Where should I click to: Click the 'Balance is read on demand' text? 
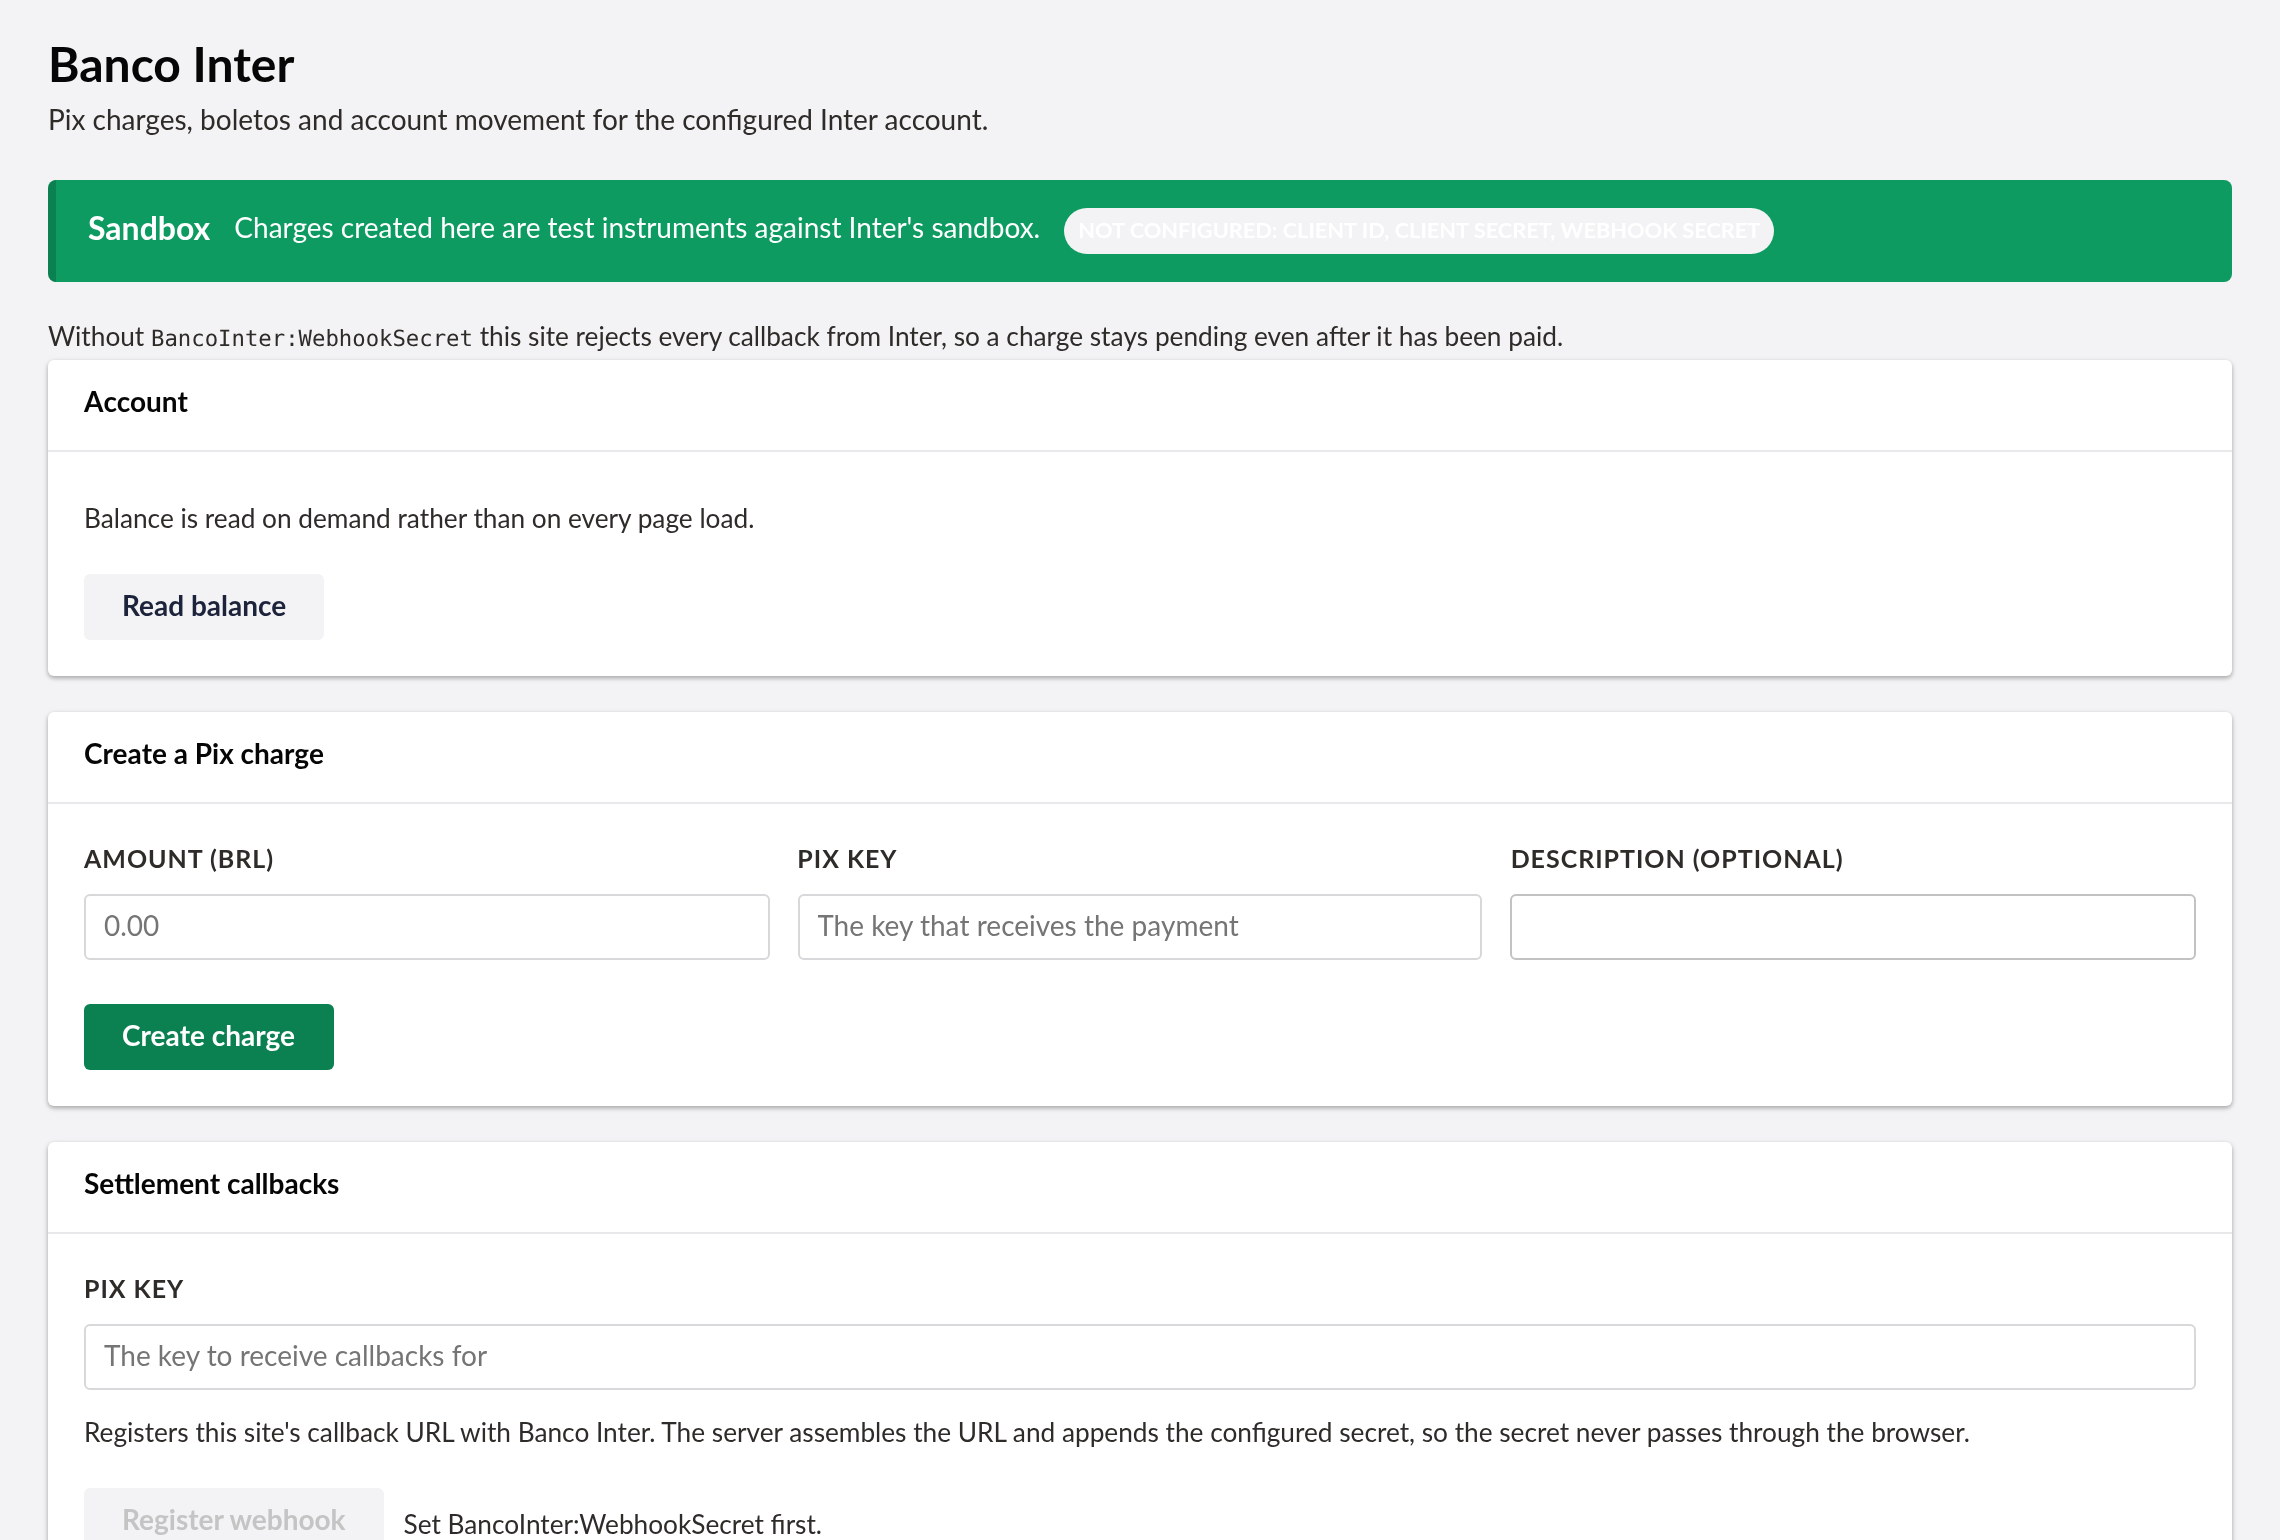[x=419, y=519]
